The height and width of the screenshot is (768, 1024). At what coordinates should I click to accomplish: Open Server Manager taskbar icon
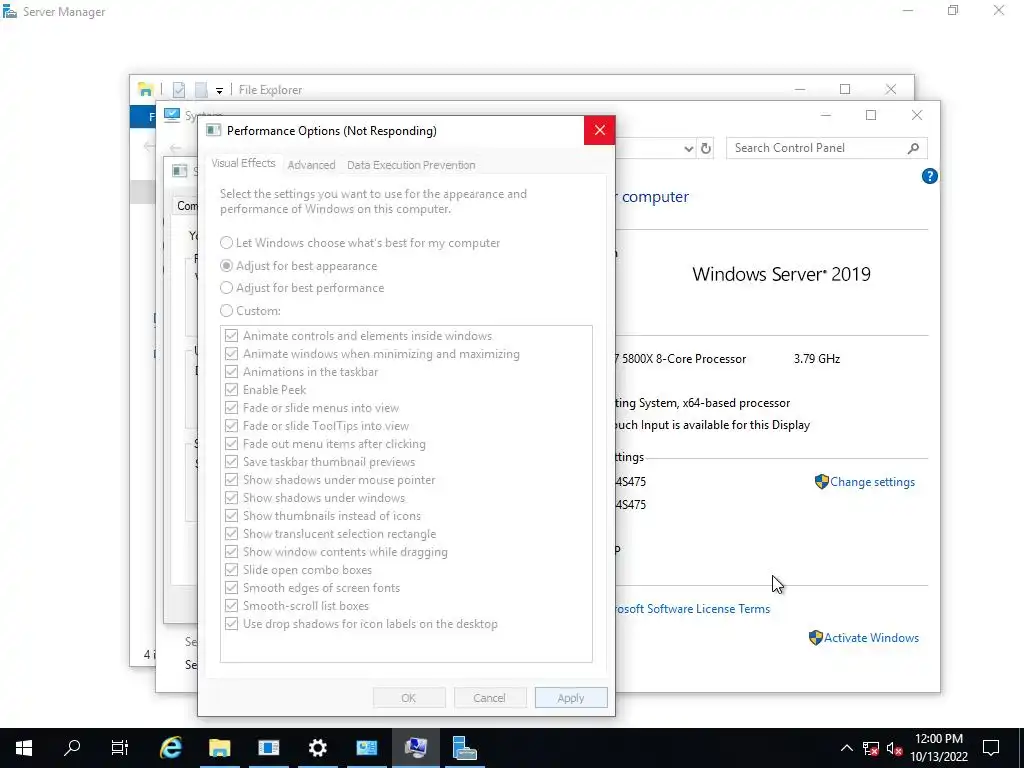click(x=464, y=748)
